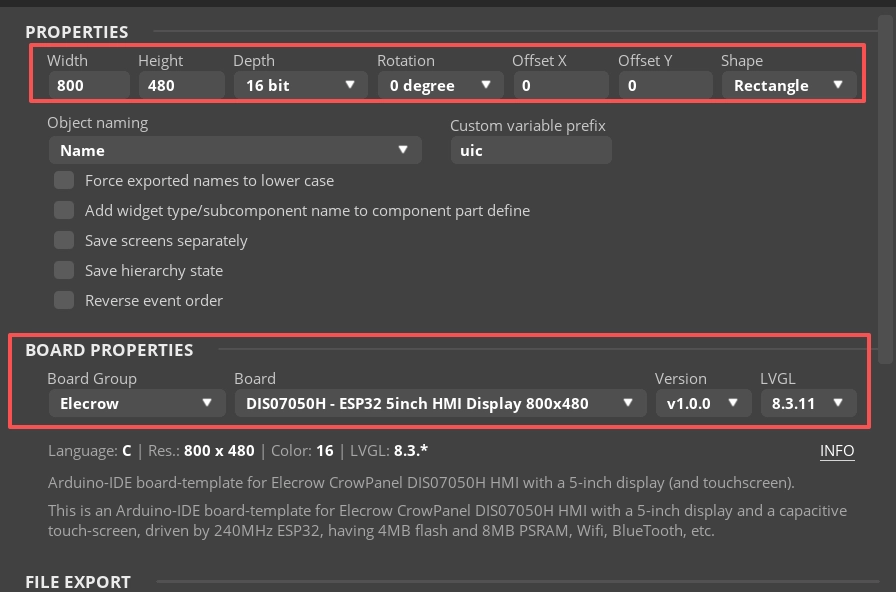Click the Height input field showing 480

(182, 85)
